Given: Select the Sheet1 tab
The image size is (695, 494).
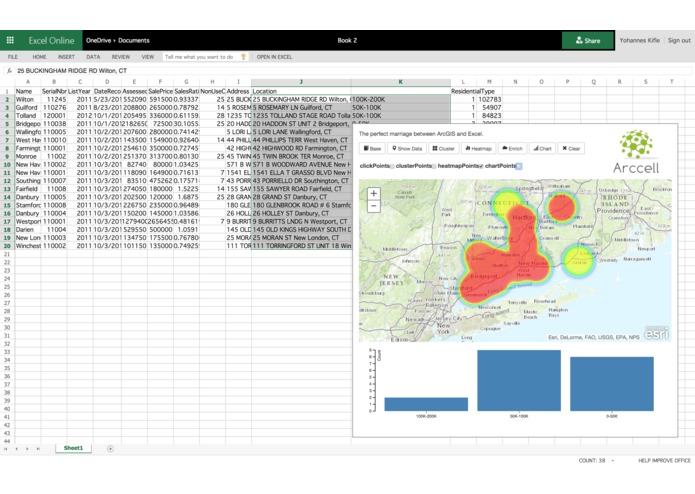Looking at the screenshot, I should pyautogui.click(x=73, y=448).
